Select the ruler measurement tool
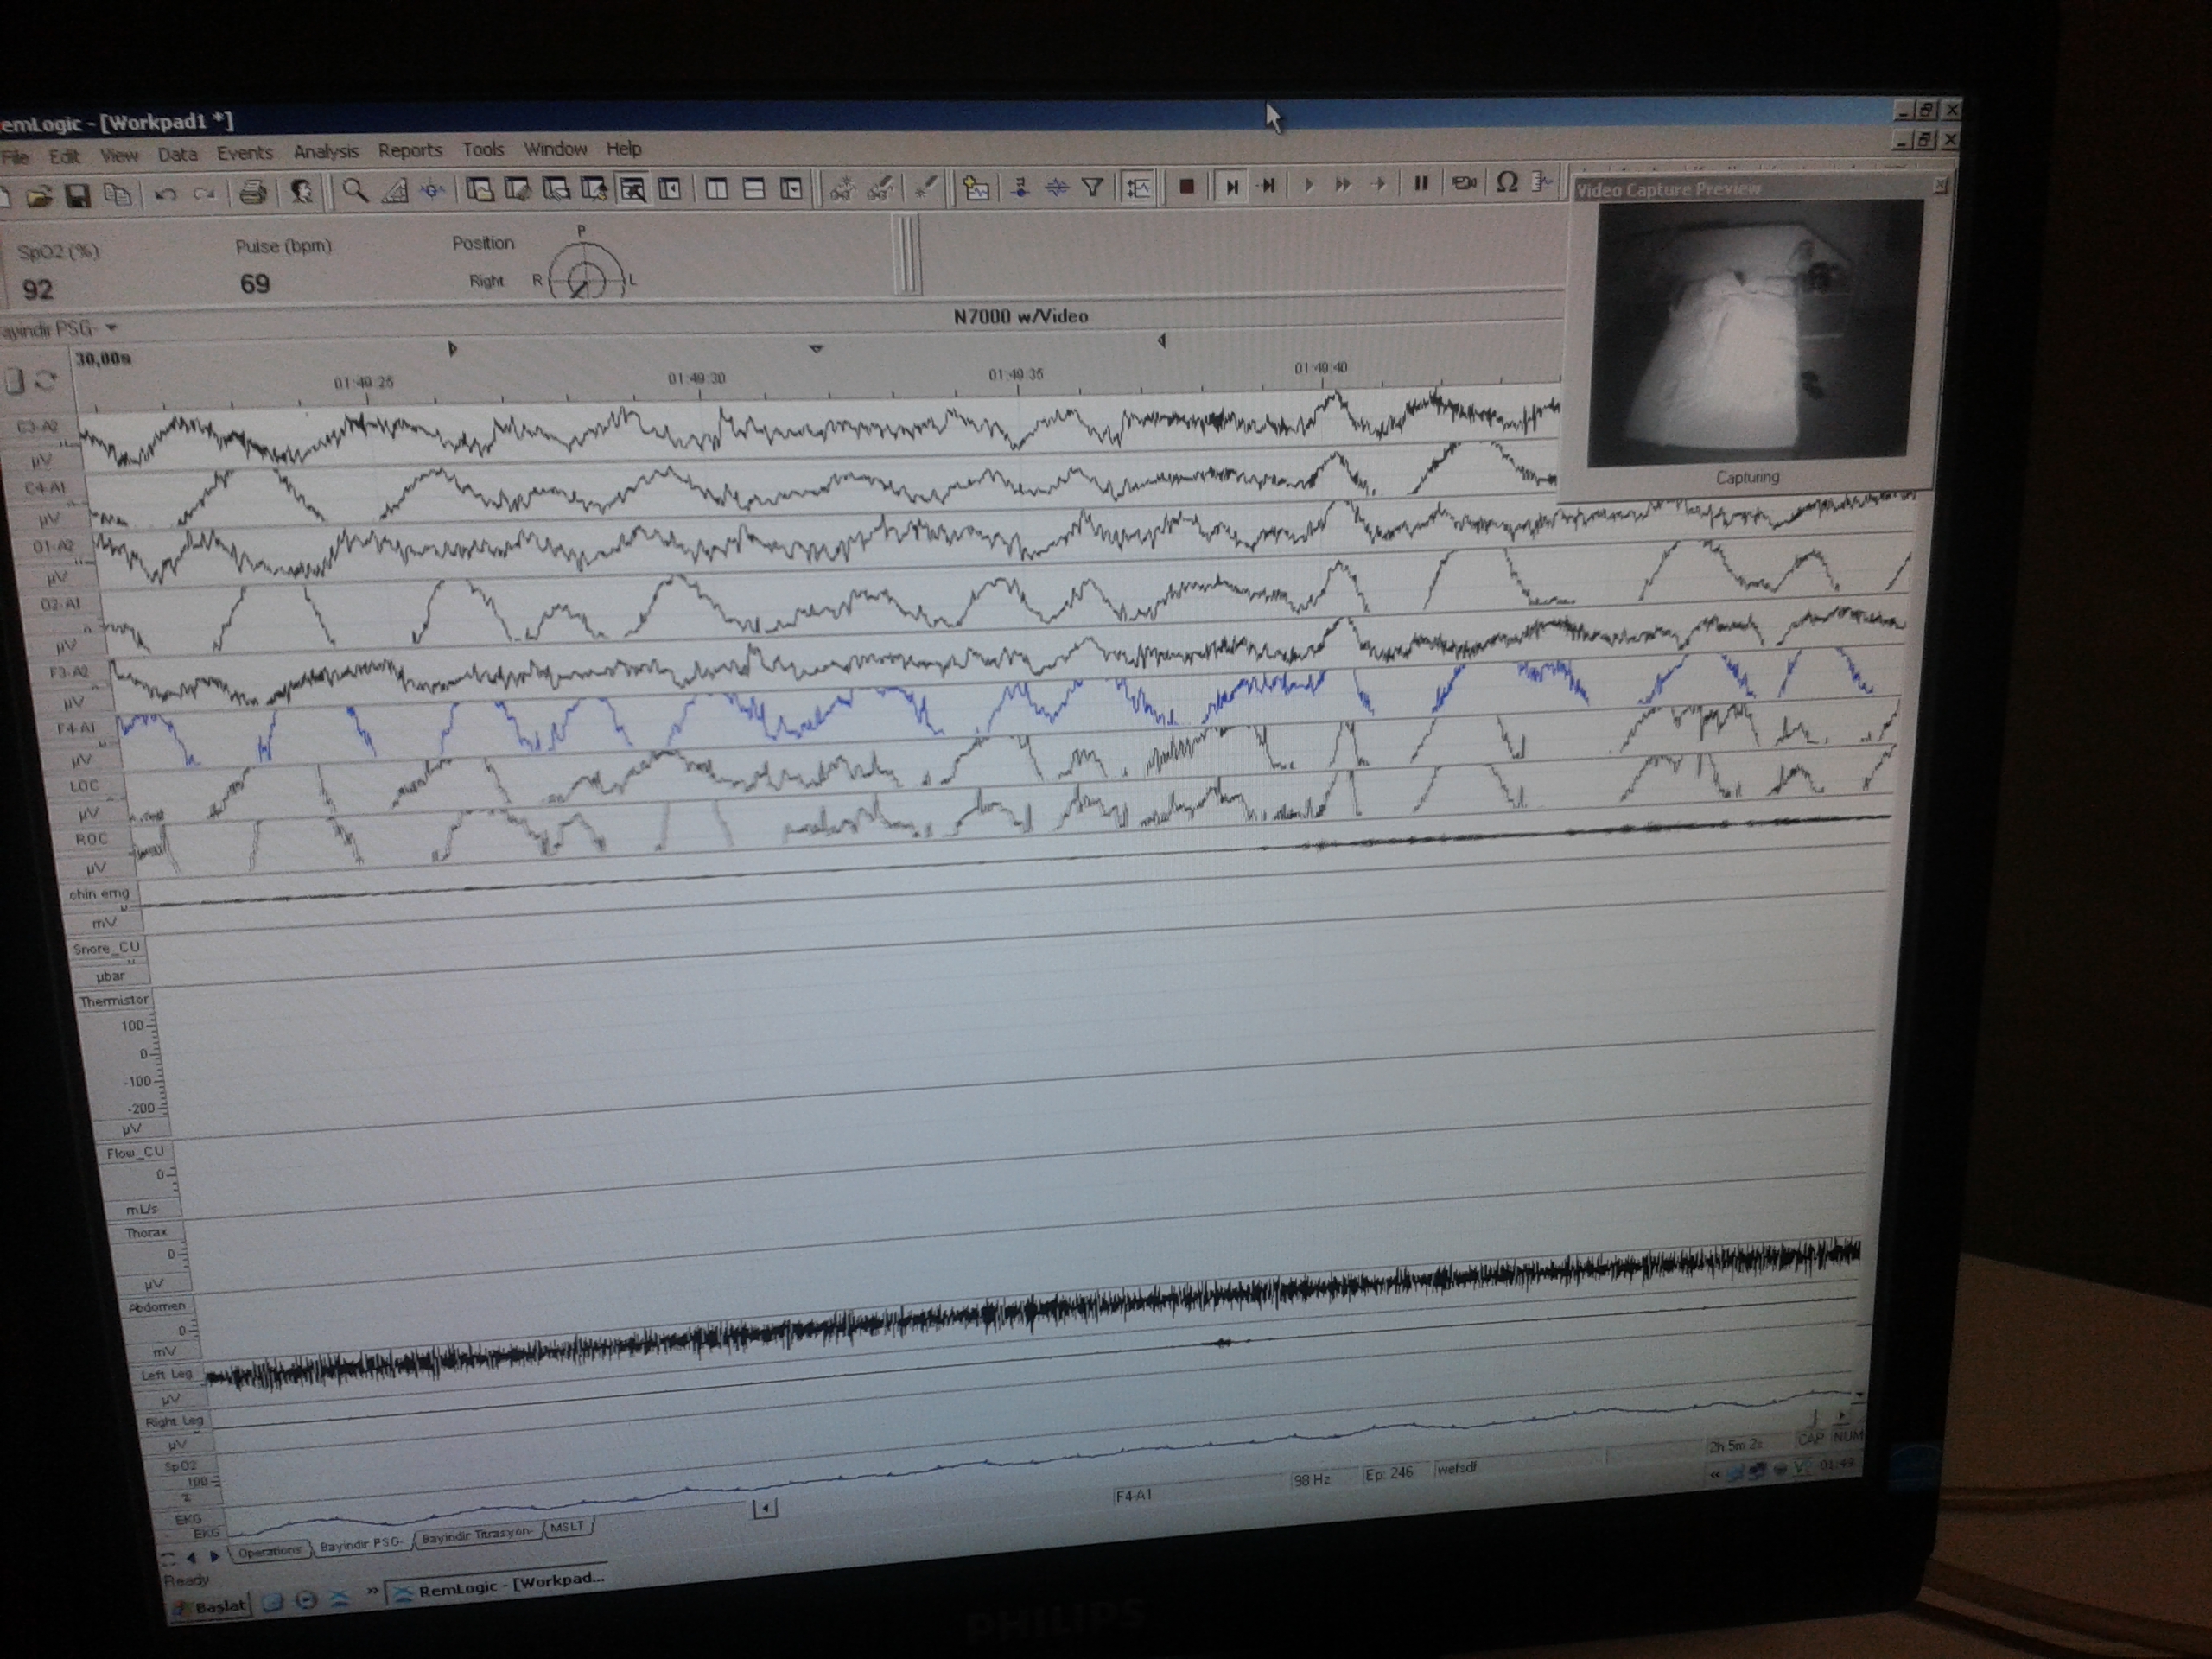Viewport: 2212px width, 1659px height. (x=394, y=190)
